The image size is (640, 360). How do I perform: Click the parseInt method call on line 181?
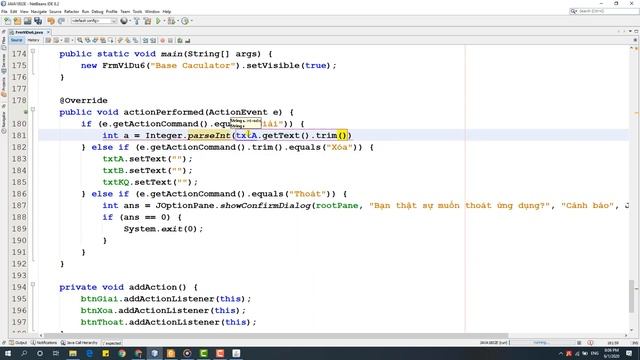click(x=209, y=136)
